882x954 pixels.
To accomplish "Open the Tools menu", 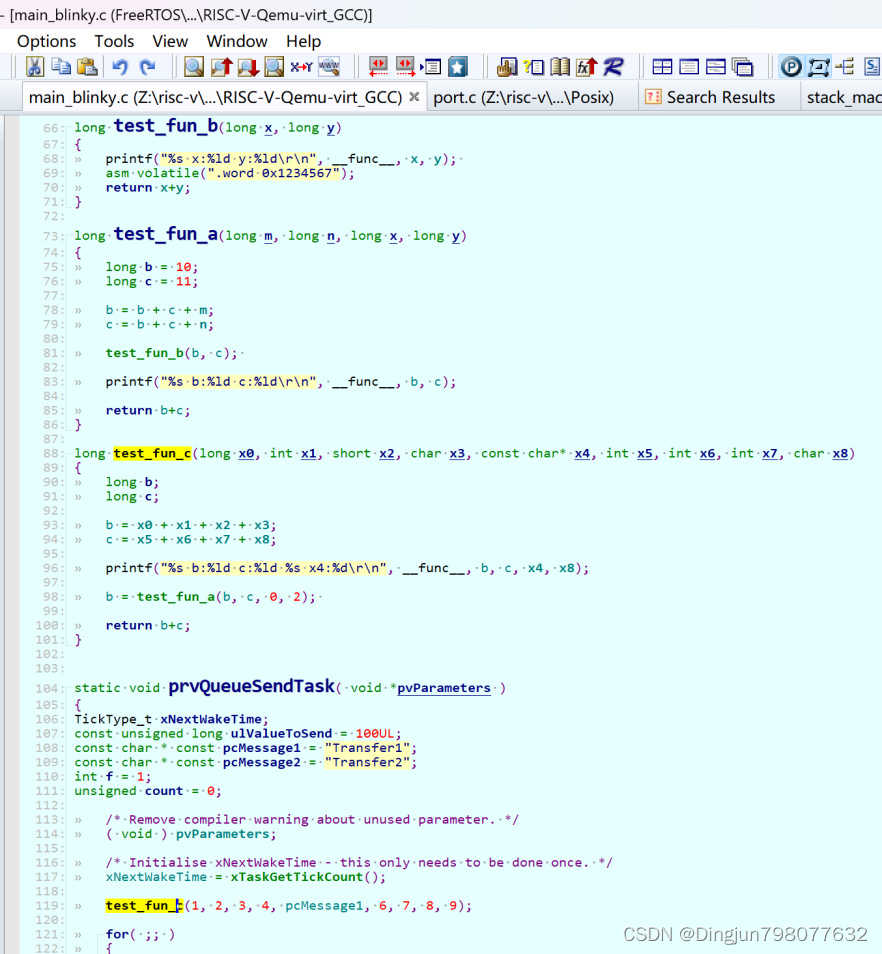I will pyautogui.click(x=114, y=41).
